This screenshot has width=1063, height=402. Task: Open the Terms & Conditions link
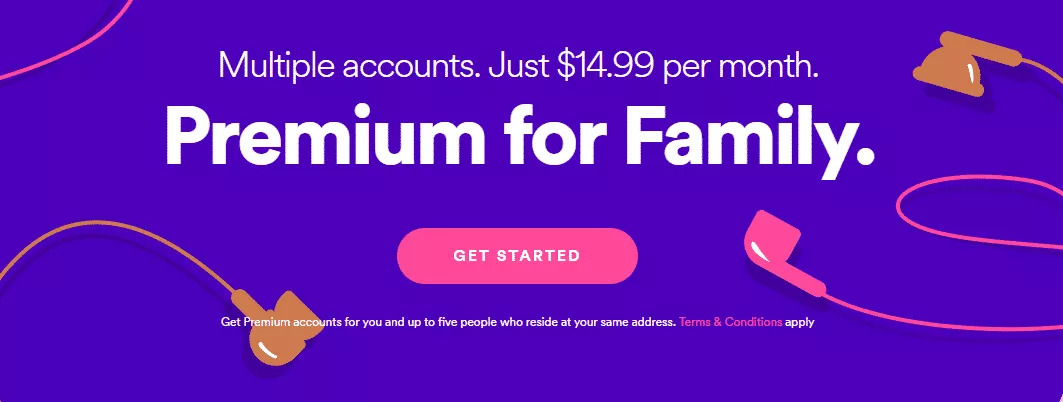coord(730,323)
